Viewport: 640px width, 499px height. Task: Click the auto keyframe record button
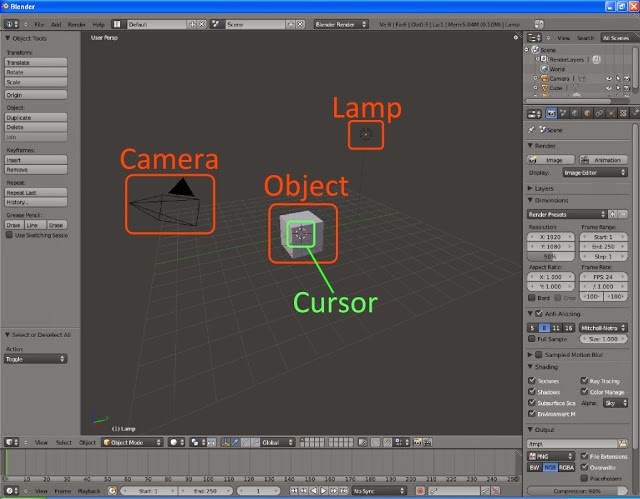(420, 491)
